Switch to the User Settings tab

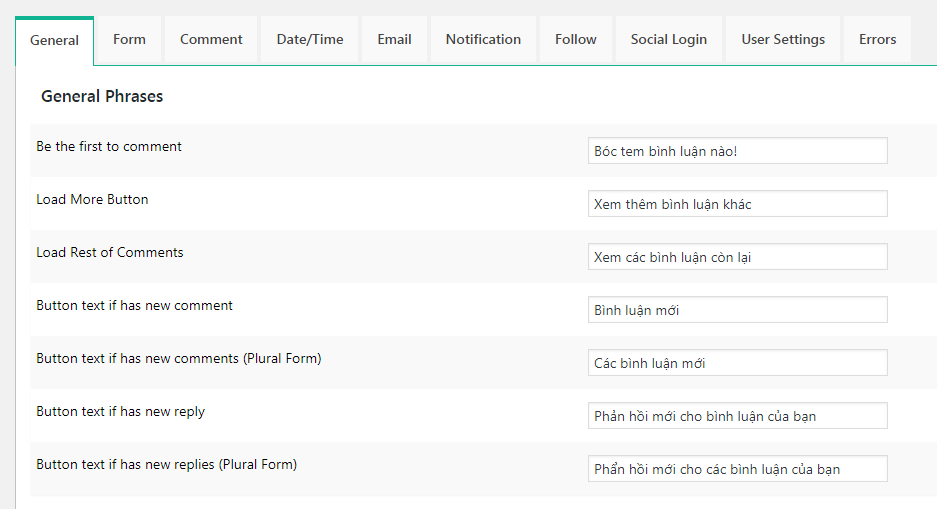(x=783, y=40)
